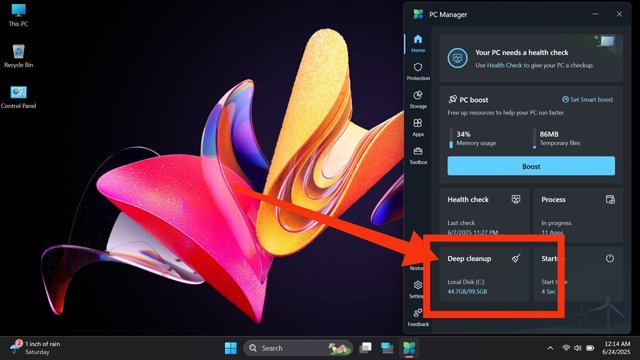Click the taskbar Search box
The width and height of the screenshot is (640, 360).
(298, 348)
